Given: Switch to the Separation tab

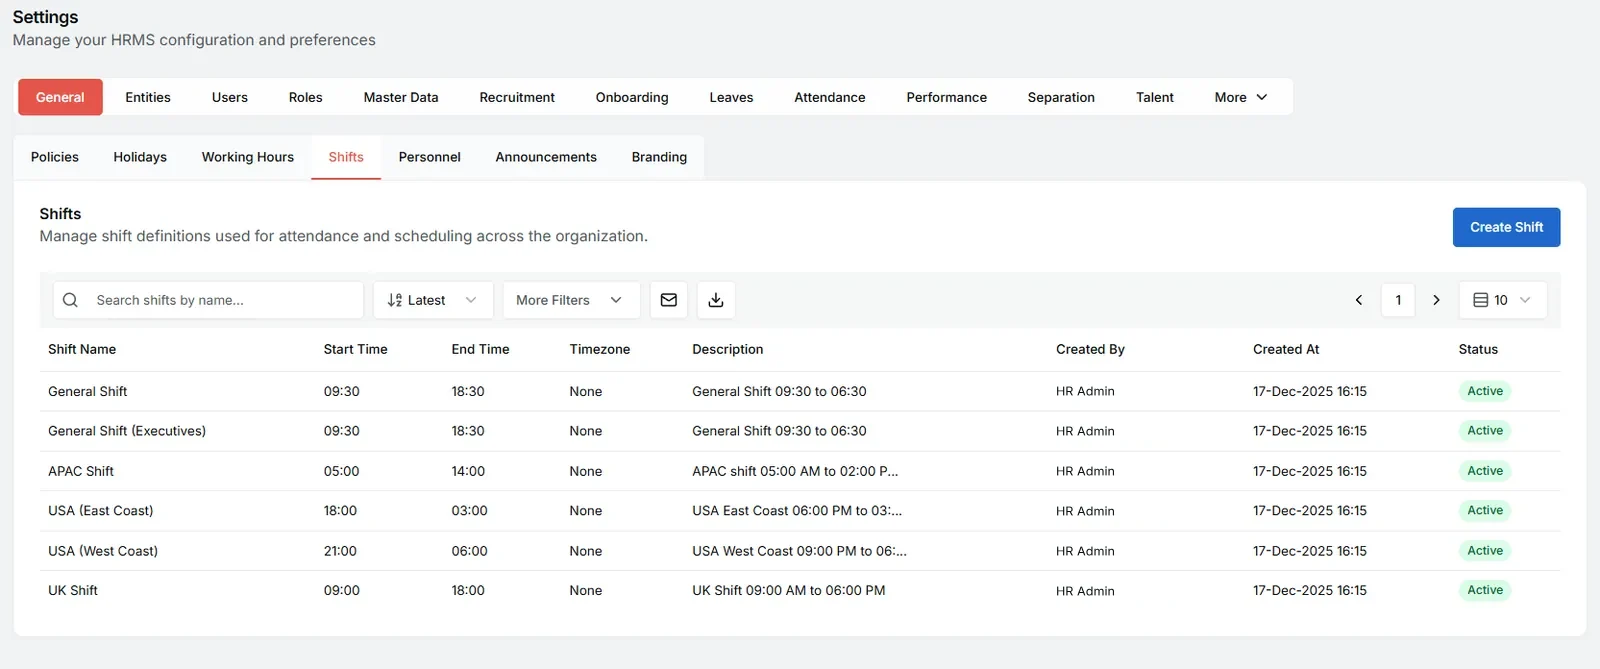Looking at the screenshot, I should (1061, 97).
